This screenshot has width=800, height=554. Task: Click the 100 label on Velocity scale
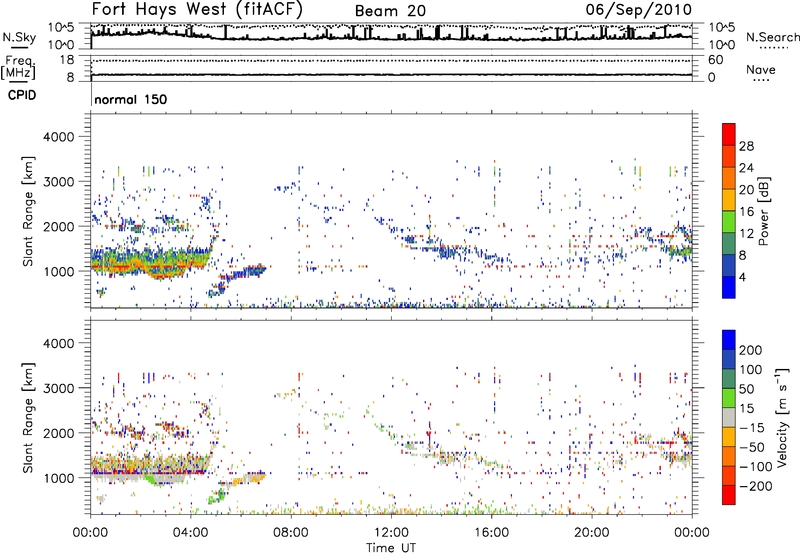coord(751,370)
